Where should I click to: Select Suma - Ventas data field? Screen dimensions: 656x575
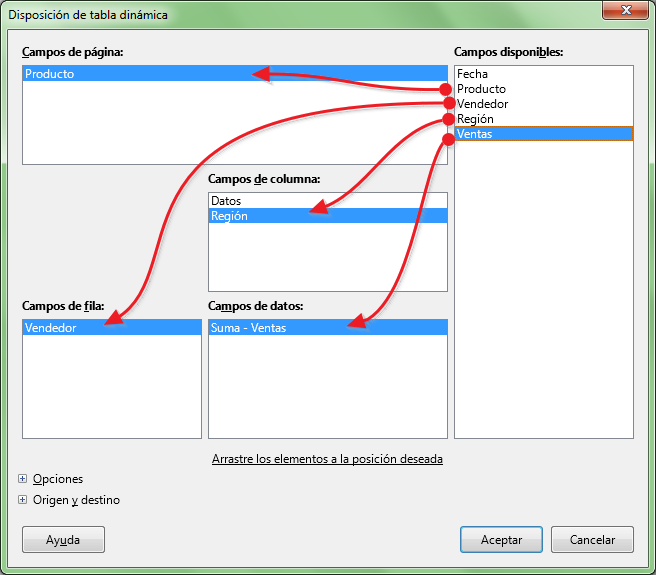(x=249, y=328)
